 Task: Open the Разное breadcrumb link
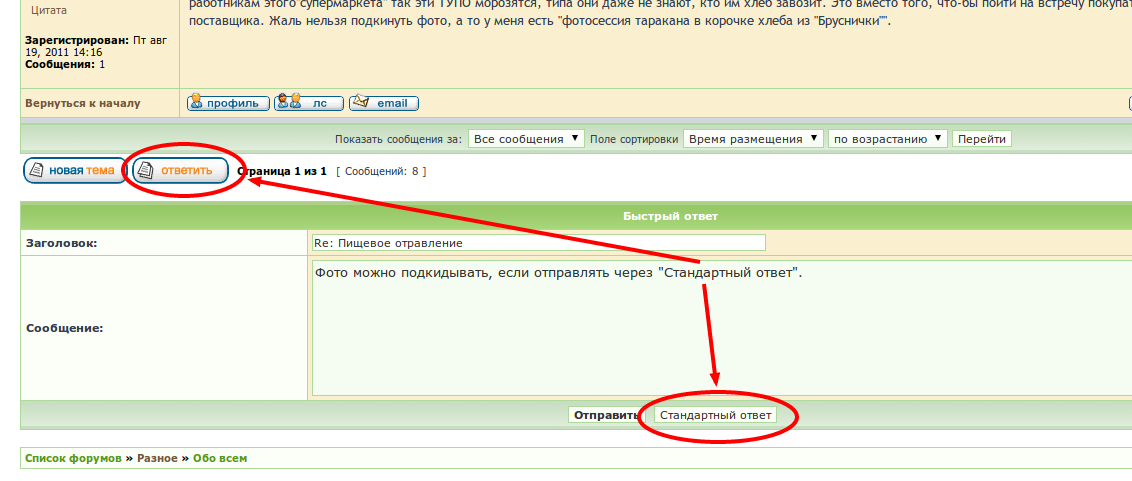(x=158, y=458)
